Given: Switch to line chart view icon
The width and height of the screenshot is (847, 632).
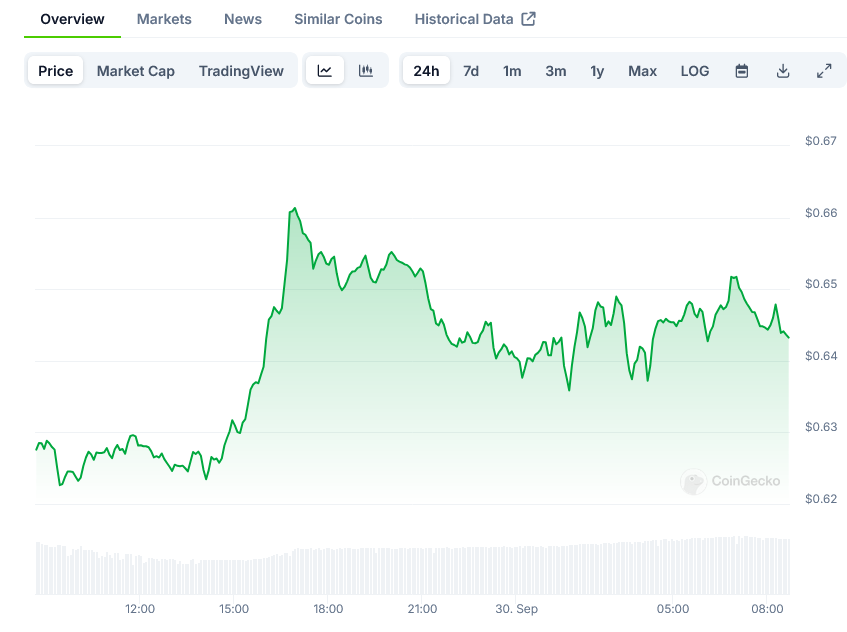Looking at the screenshot, I should 325,71.
